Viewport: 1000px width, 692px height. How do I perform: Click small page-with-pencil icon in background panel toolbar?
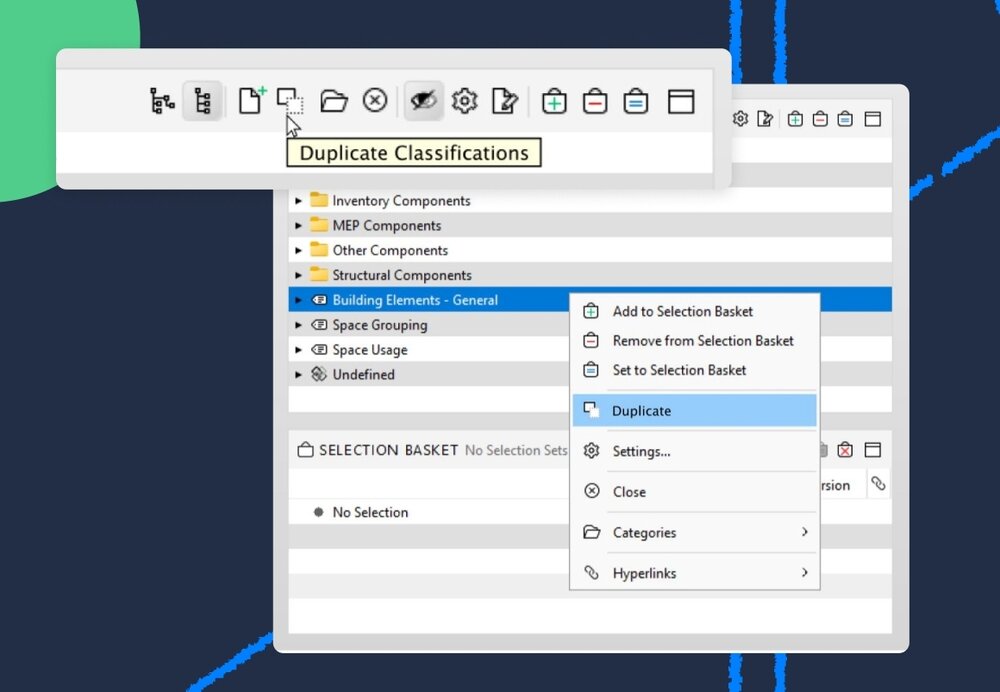click(765, 119)
